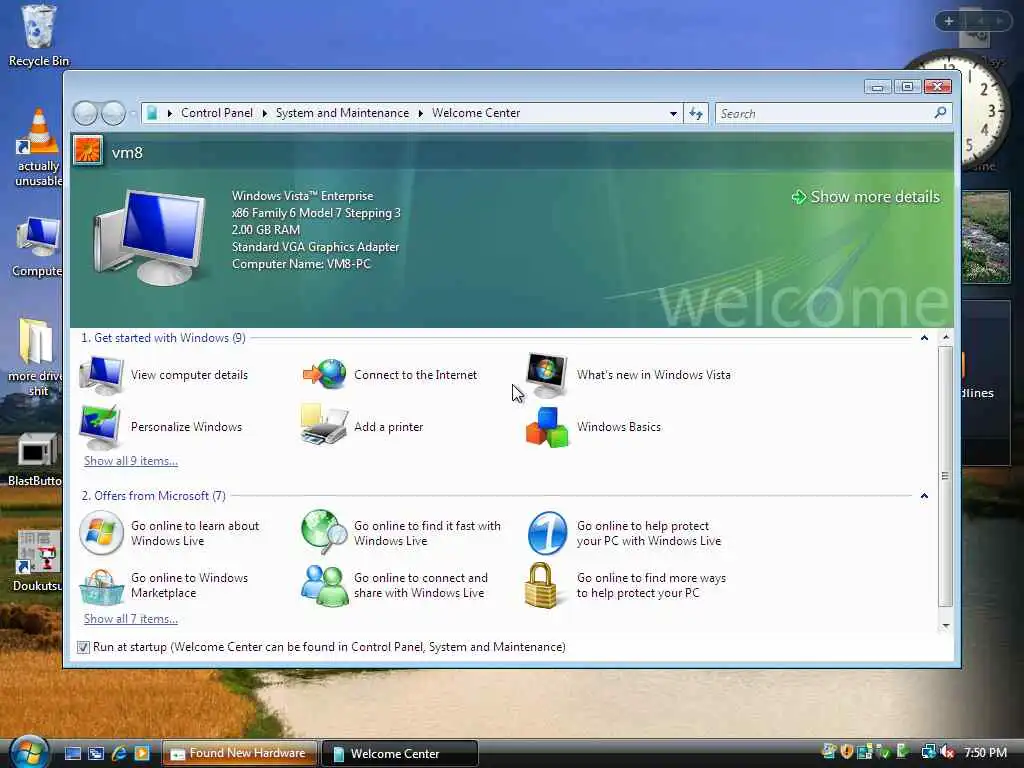The image size is (1024, 768).
Task: Click Welcome Center taskbar button
Action: pos(400,753)
